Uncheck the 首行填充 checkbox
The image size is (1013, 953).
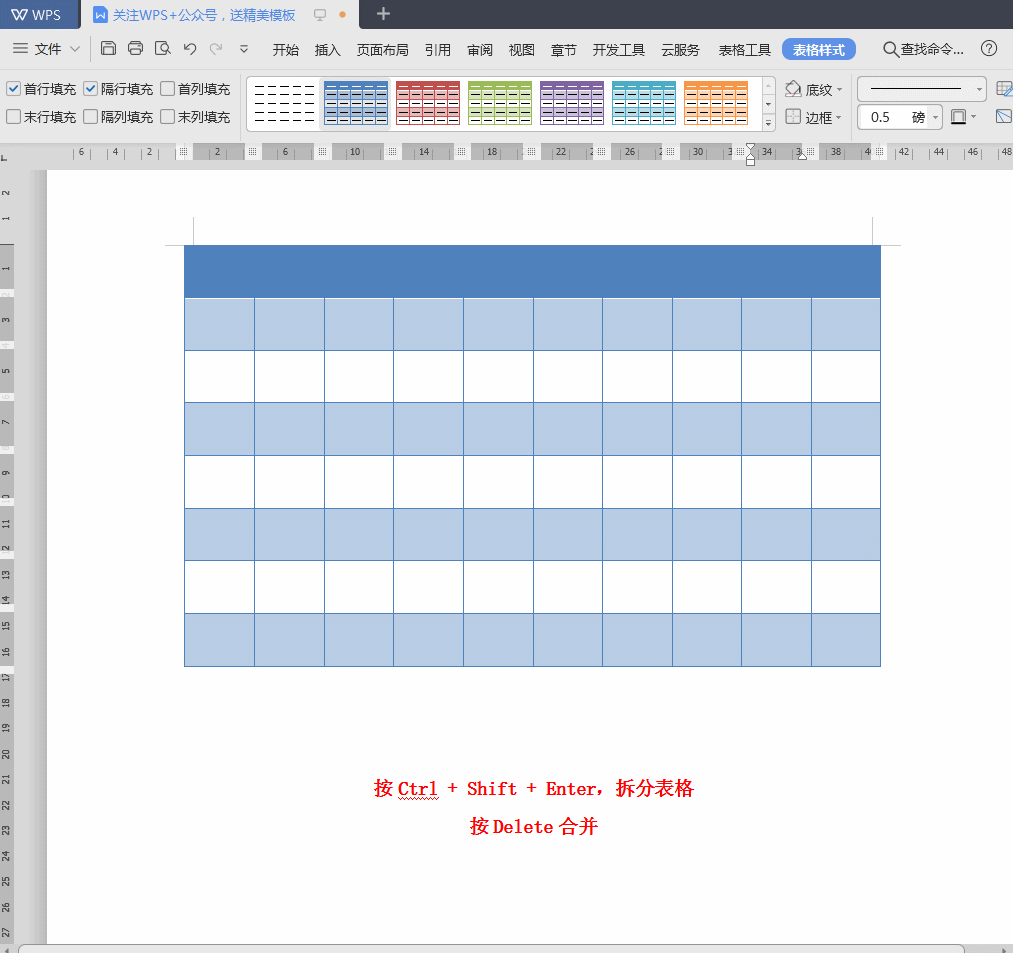[x=13, y=89]
